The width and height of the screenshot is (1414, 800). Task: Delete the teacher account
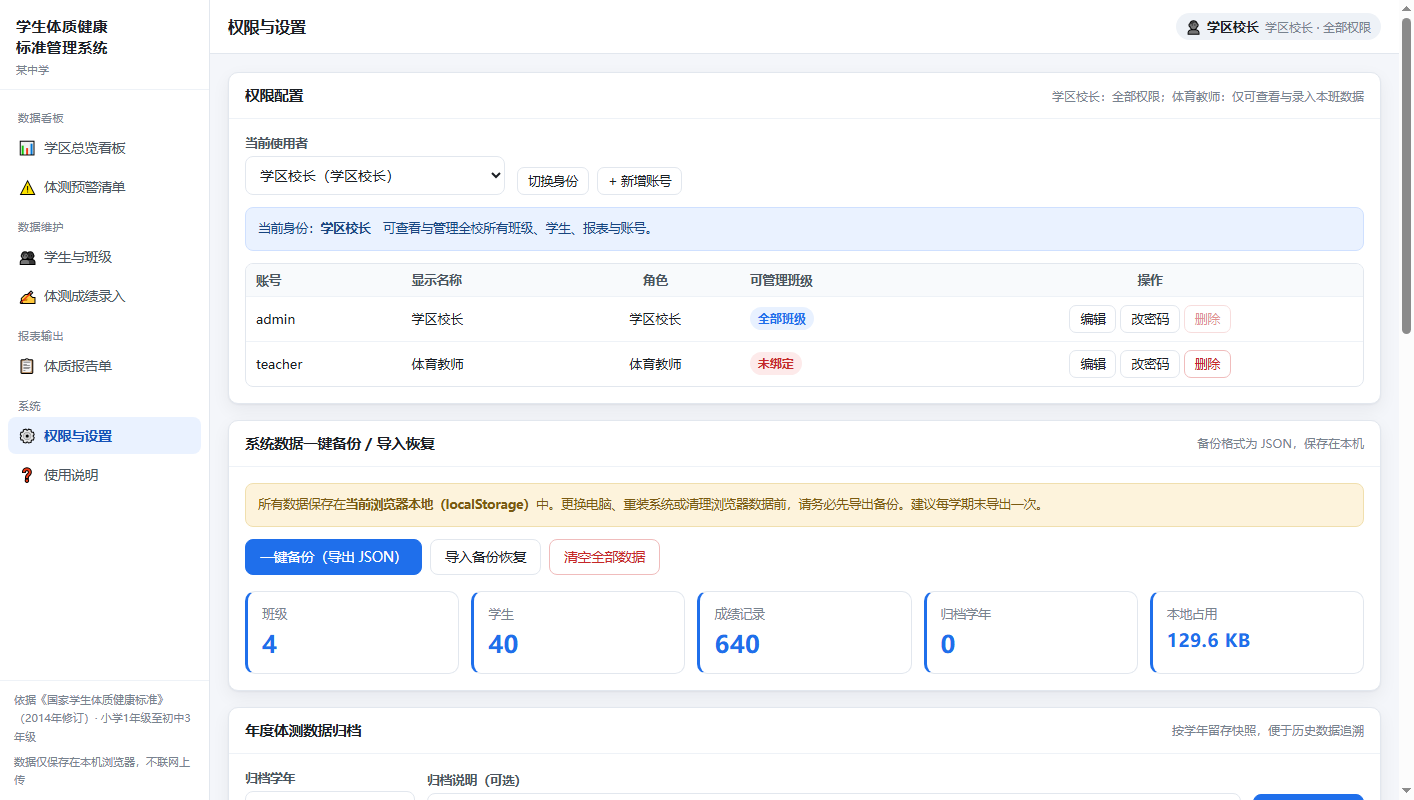[x=1207, y=364]
